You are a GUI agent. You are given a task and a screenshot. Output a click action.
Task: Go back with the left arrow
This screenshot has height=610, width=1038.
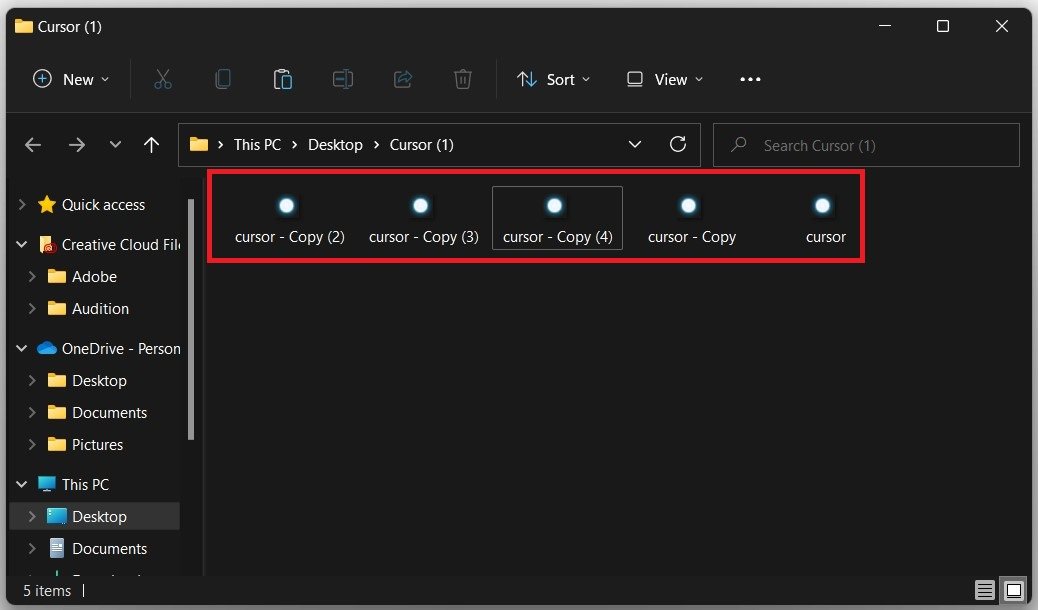click(32, 144)
